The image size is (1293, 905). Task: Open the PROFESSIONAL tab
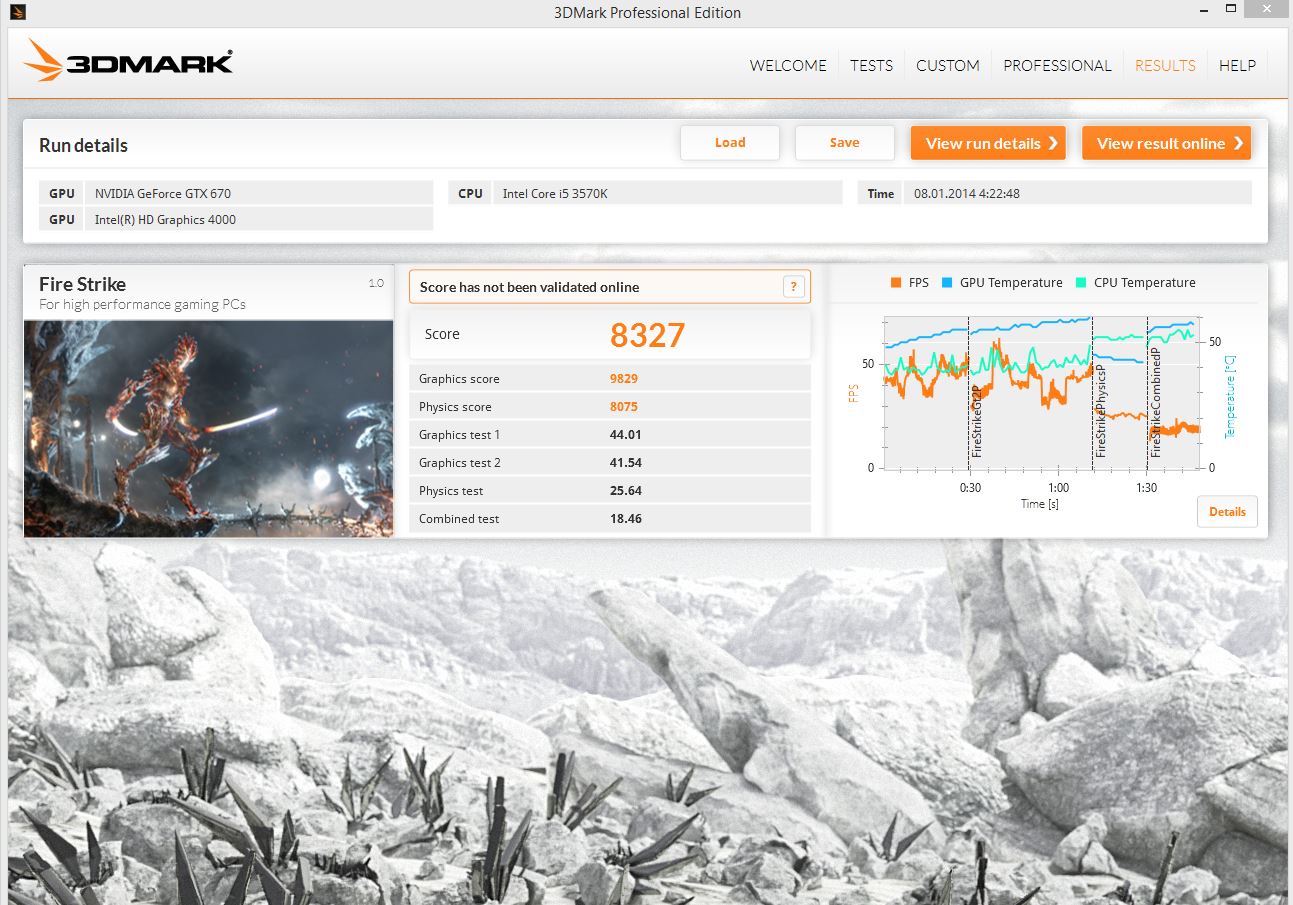coord(1057,66)
